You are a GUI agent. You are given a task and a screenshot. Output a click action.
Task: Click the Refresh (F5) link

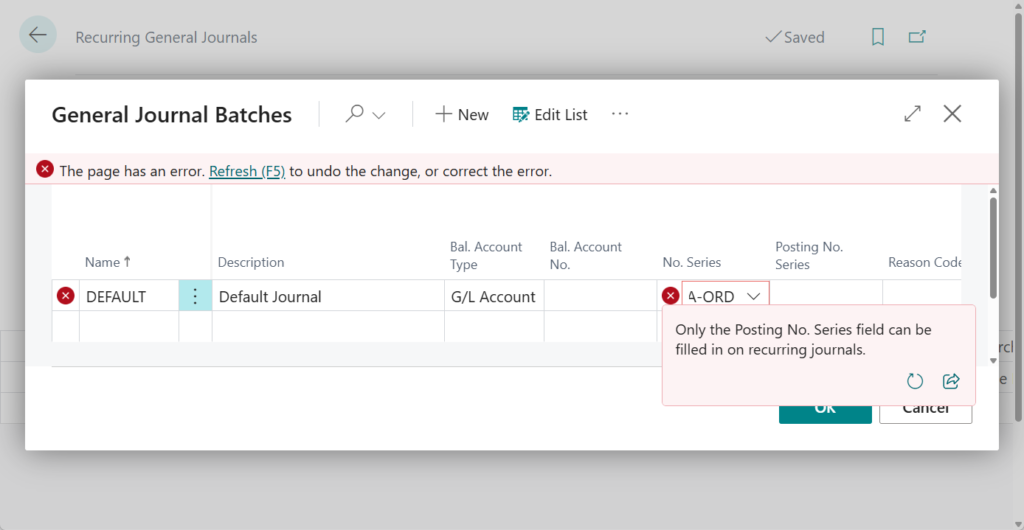(x=247, y=171)
